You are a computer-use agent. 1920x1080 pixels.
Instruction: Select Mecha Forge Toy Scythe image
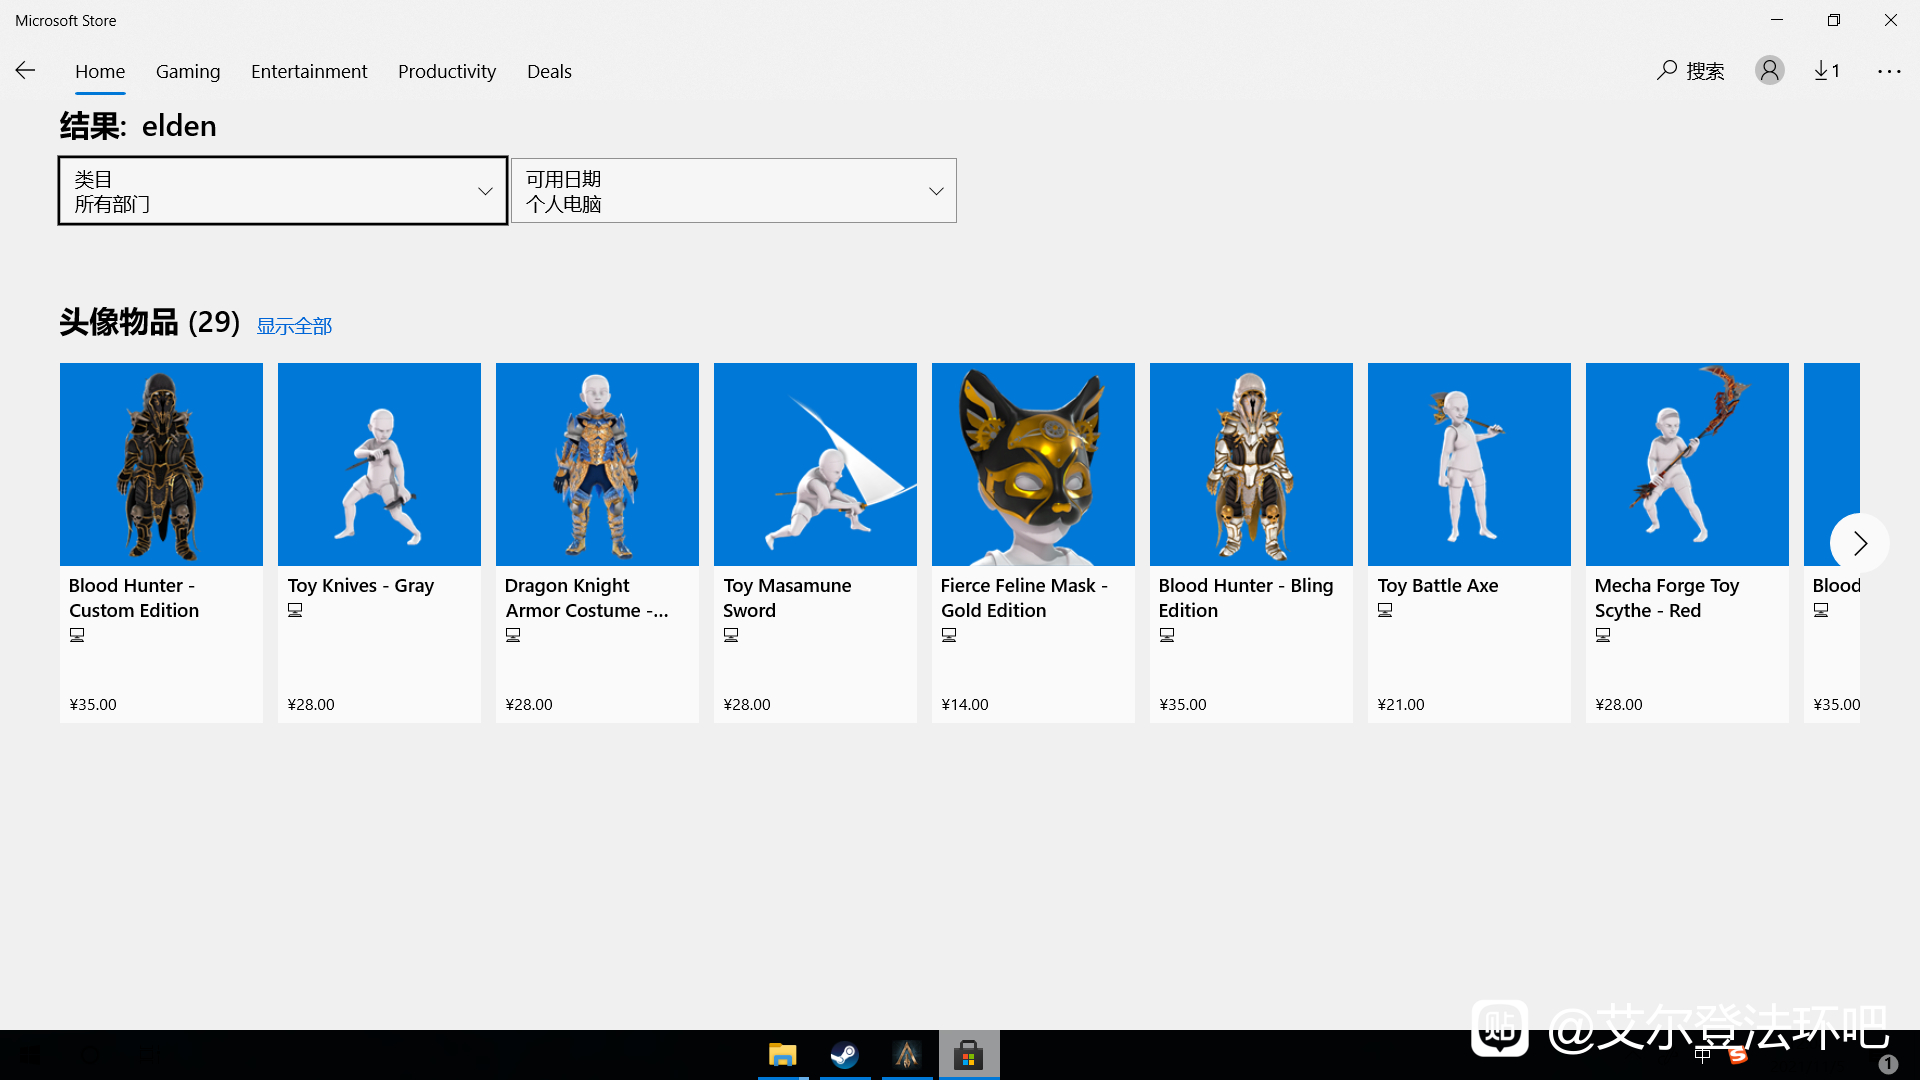tap(1687, 464)
